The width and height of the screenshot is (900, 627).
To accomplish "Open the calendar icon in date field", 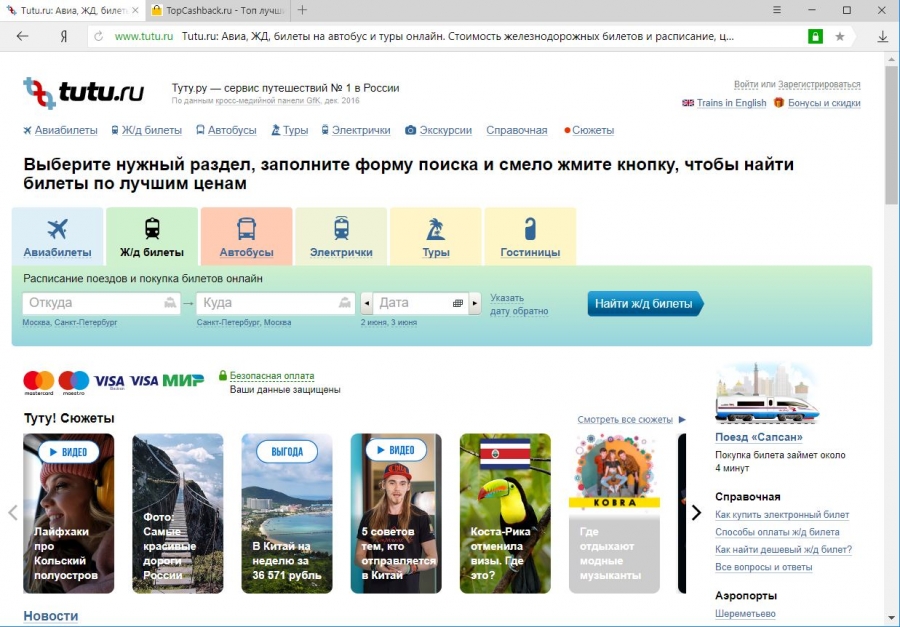I will [x=458, y=303].
